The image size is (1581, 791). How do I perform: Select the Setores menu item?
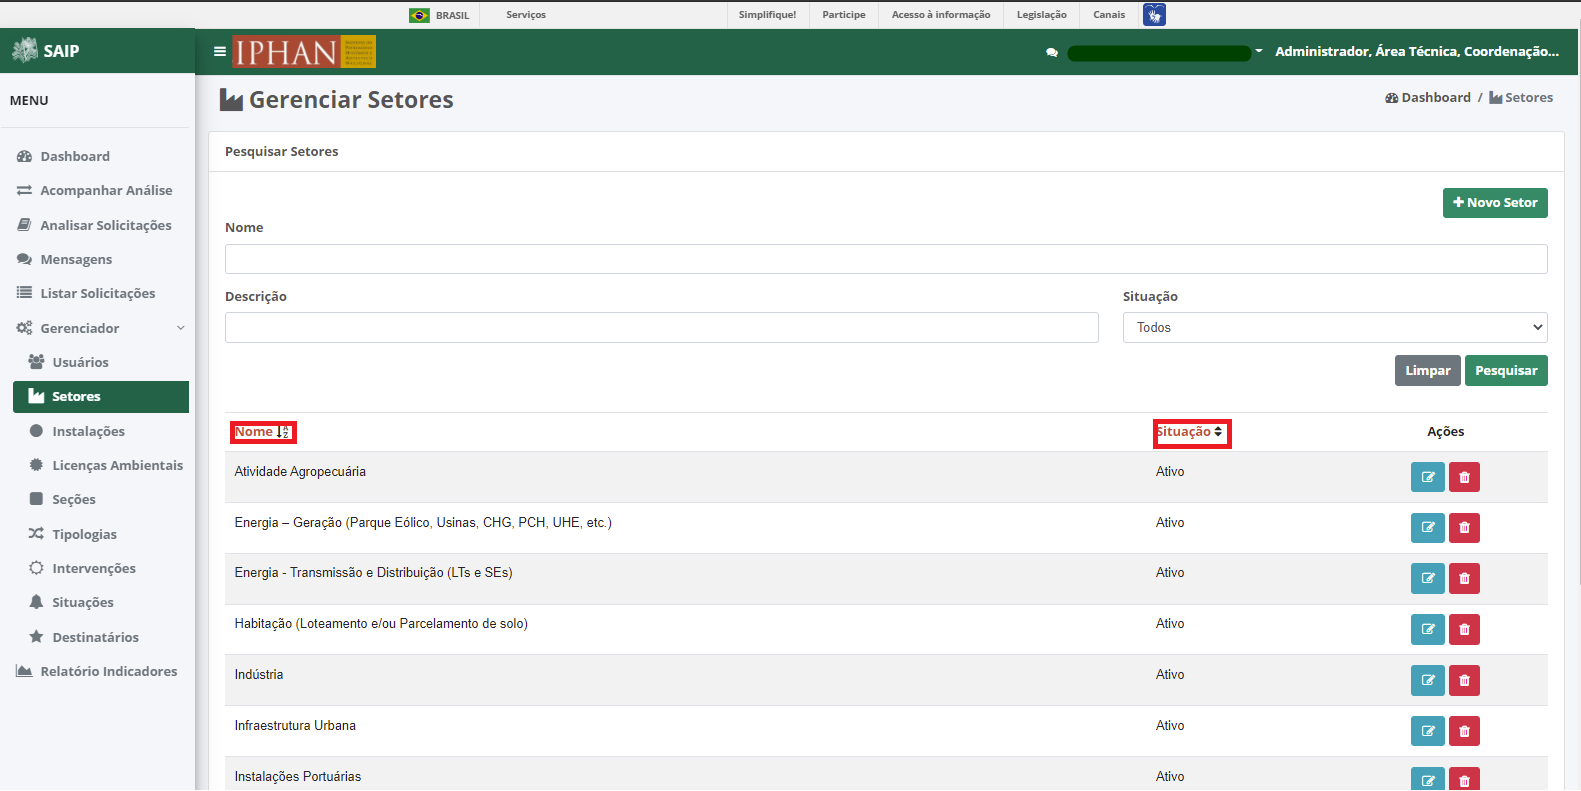pos(101,397)
